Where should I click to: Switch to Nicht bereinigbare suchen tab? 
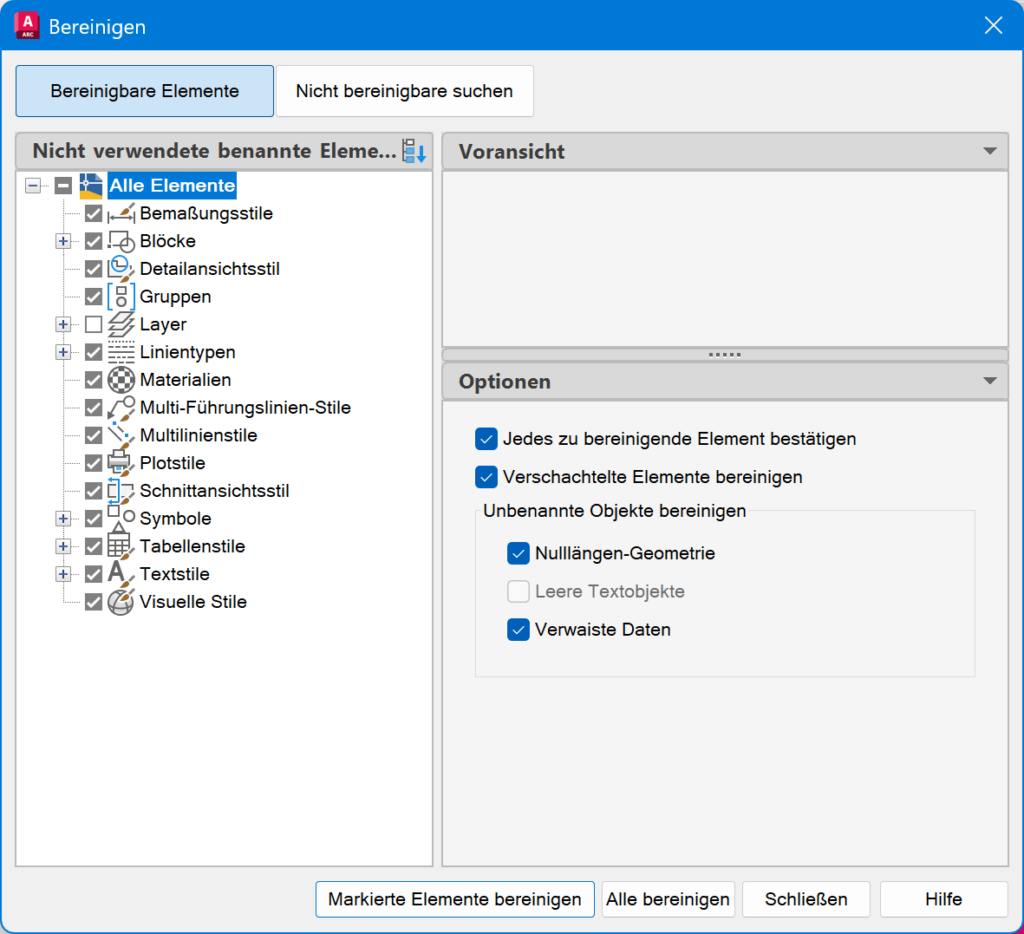[x=404, y=91]
